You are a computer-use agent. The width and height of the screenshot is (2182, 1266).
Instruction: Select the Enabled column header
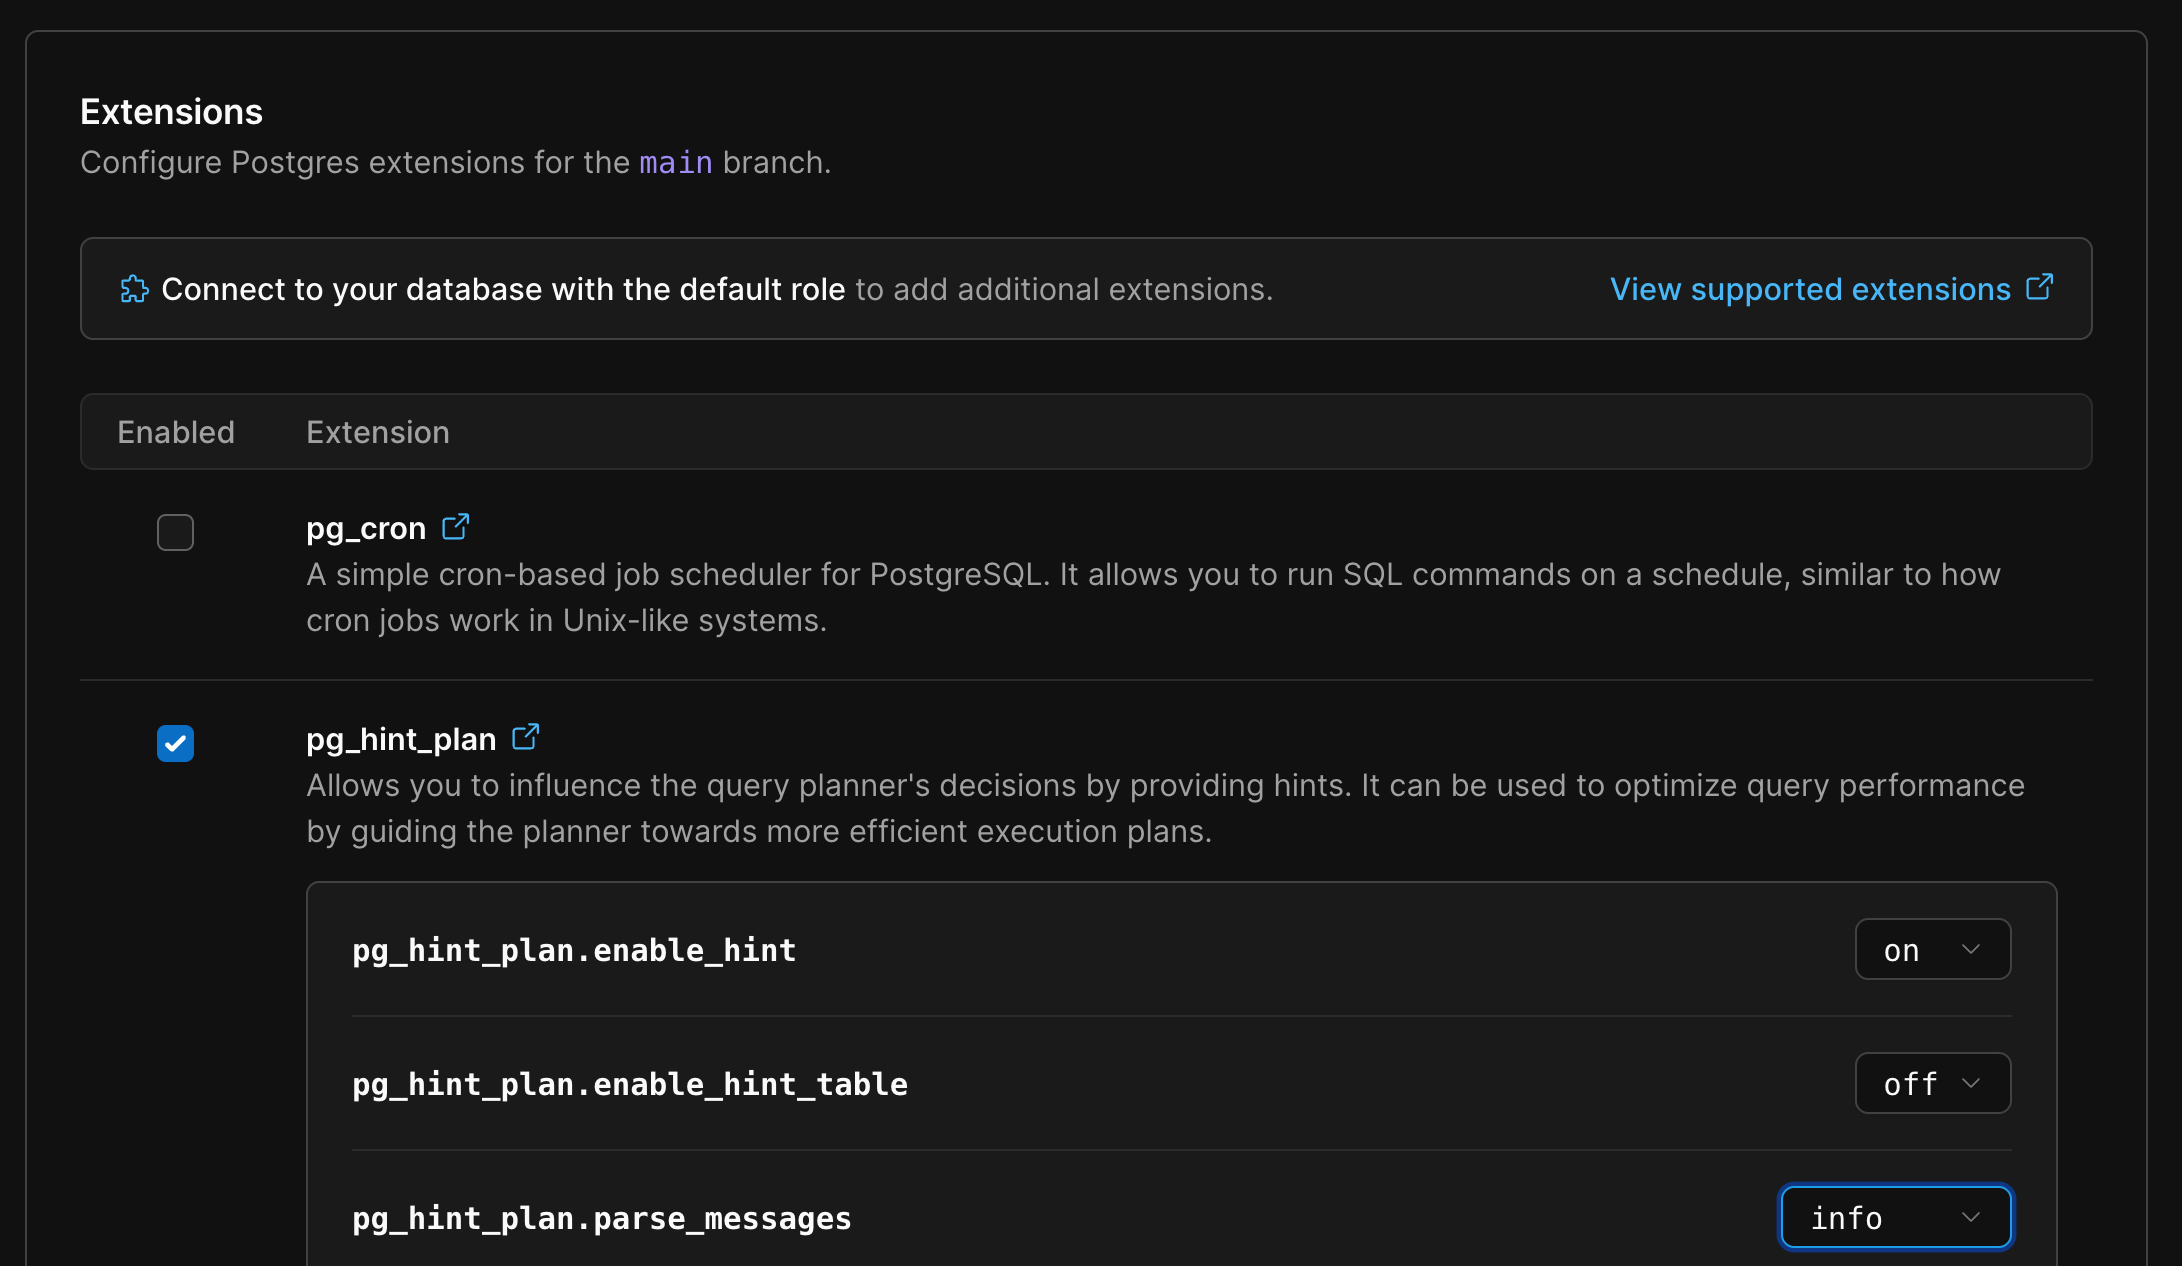pos(175,431)
